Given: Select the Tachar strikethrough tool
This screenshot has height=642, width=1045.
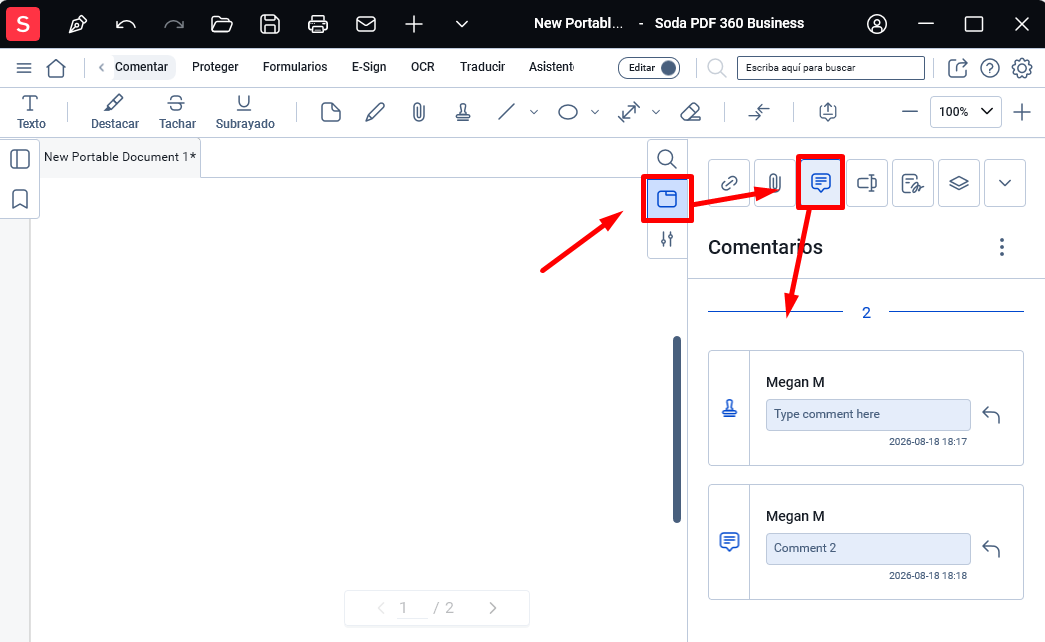Looking at the screenshot, I should 177,112.
